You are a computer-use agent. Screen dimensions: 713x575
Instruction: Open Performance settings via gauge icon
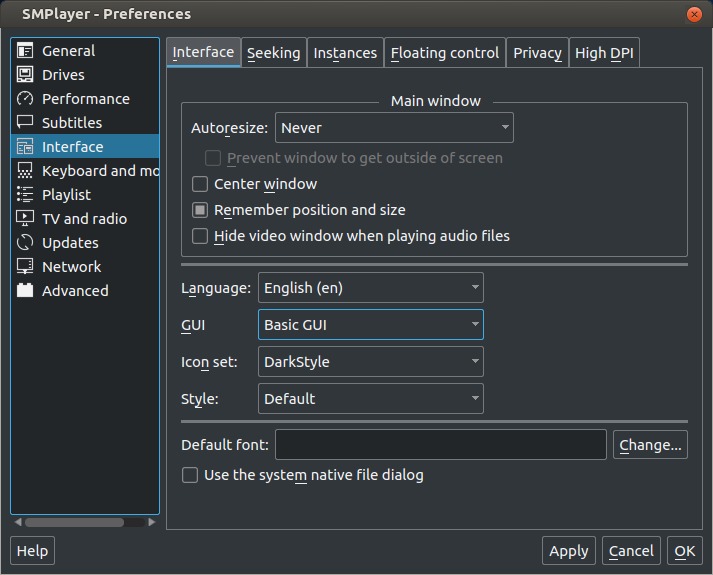click(25, 99)
